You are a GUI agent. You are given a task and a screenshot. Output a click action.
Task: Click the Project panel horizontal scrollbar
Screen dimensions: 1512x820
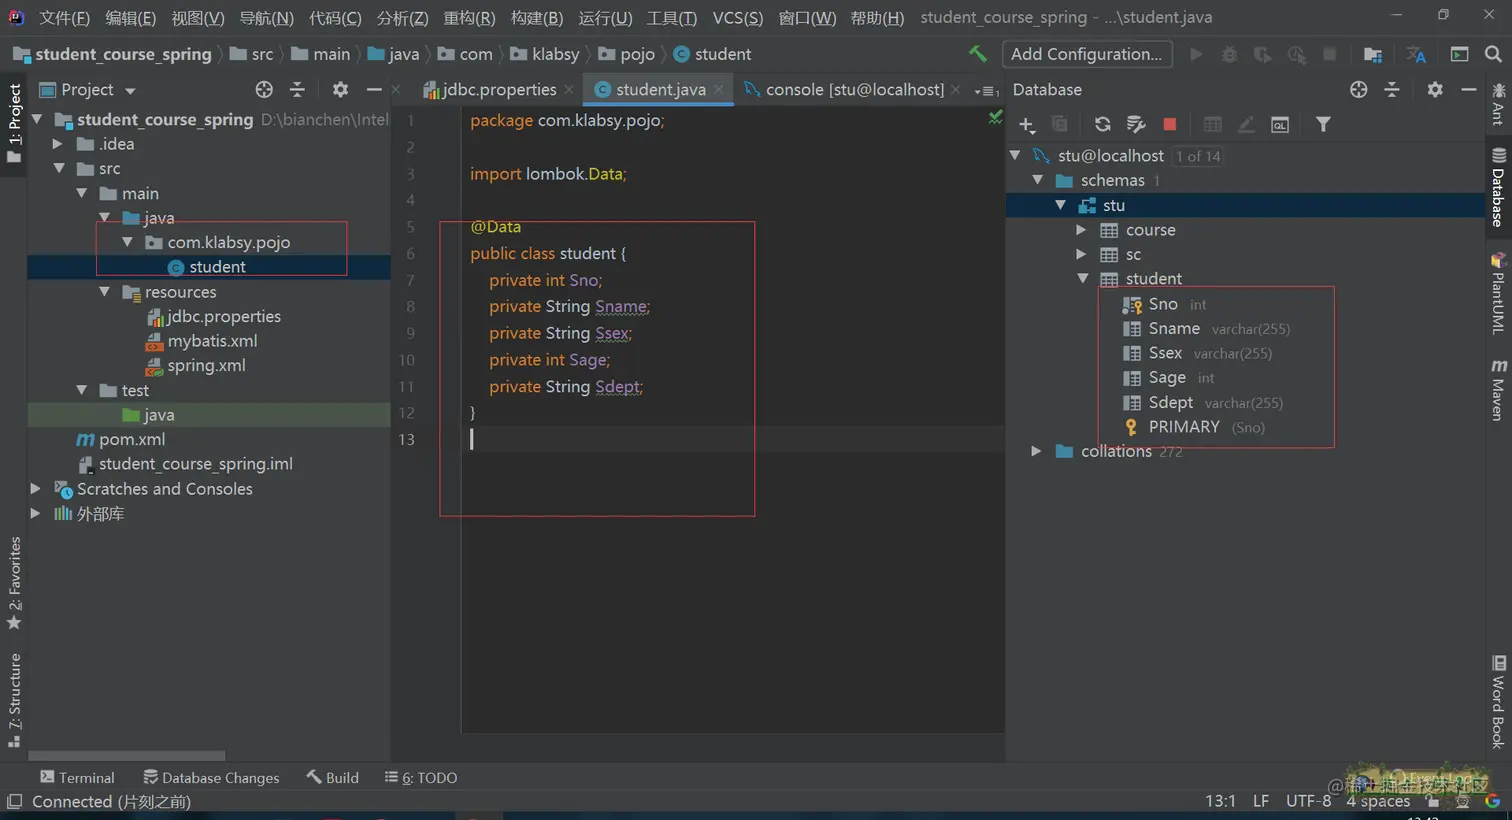pos(126,756)
